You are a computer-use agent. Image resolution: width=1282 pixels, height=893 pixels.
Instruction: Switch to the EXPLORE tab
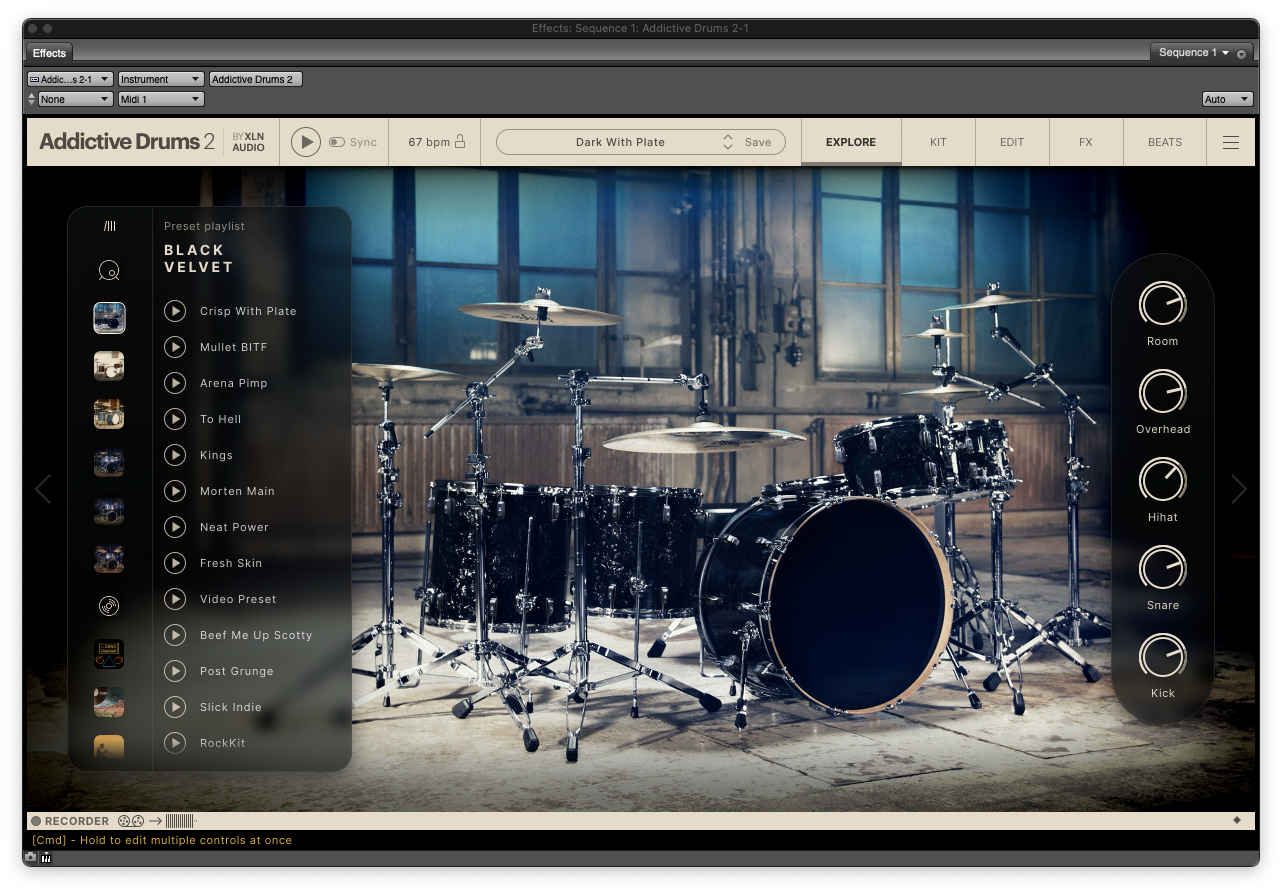[x=851, y=142]
